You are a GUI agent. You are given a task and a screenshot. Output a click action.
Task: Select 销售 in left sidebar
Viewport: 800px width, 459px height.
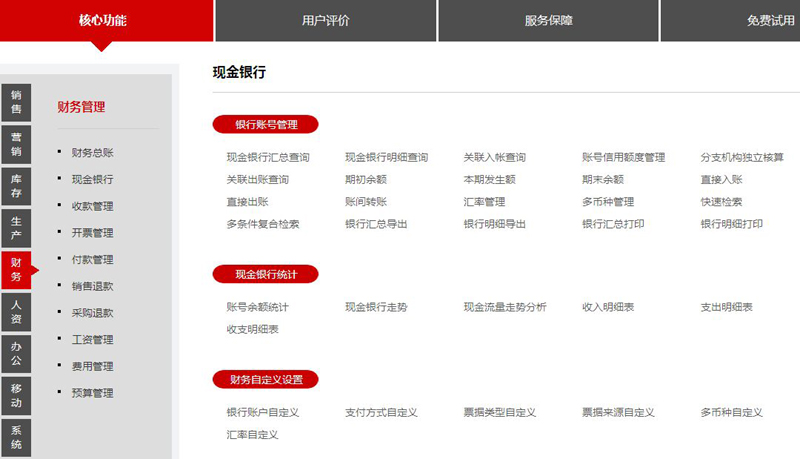click(16, 102)
